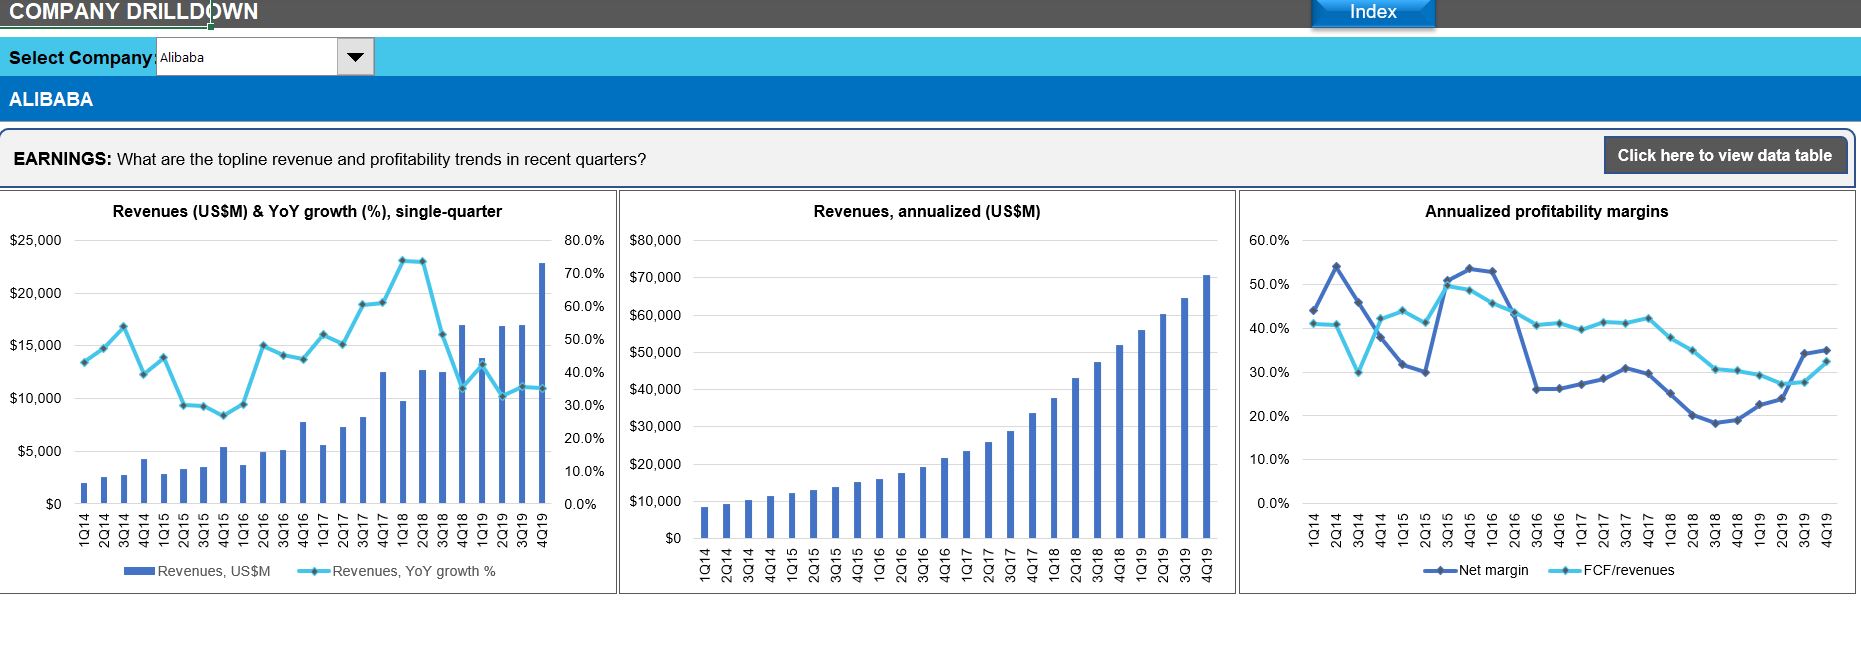
Task: Click the 'Revenues, US$M' legend bar swatch
Action: pos(139,571)
